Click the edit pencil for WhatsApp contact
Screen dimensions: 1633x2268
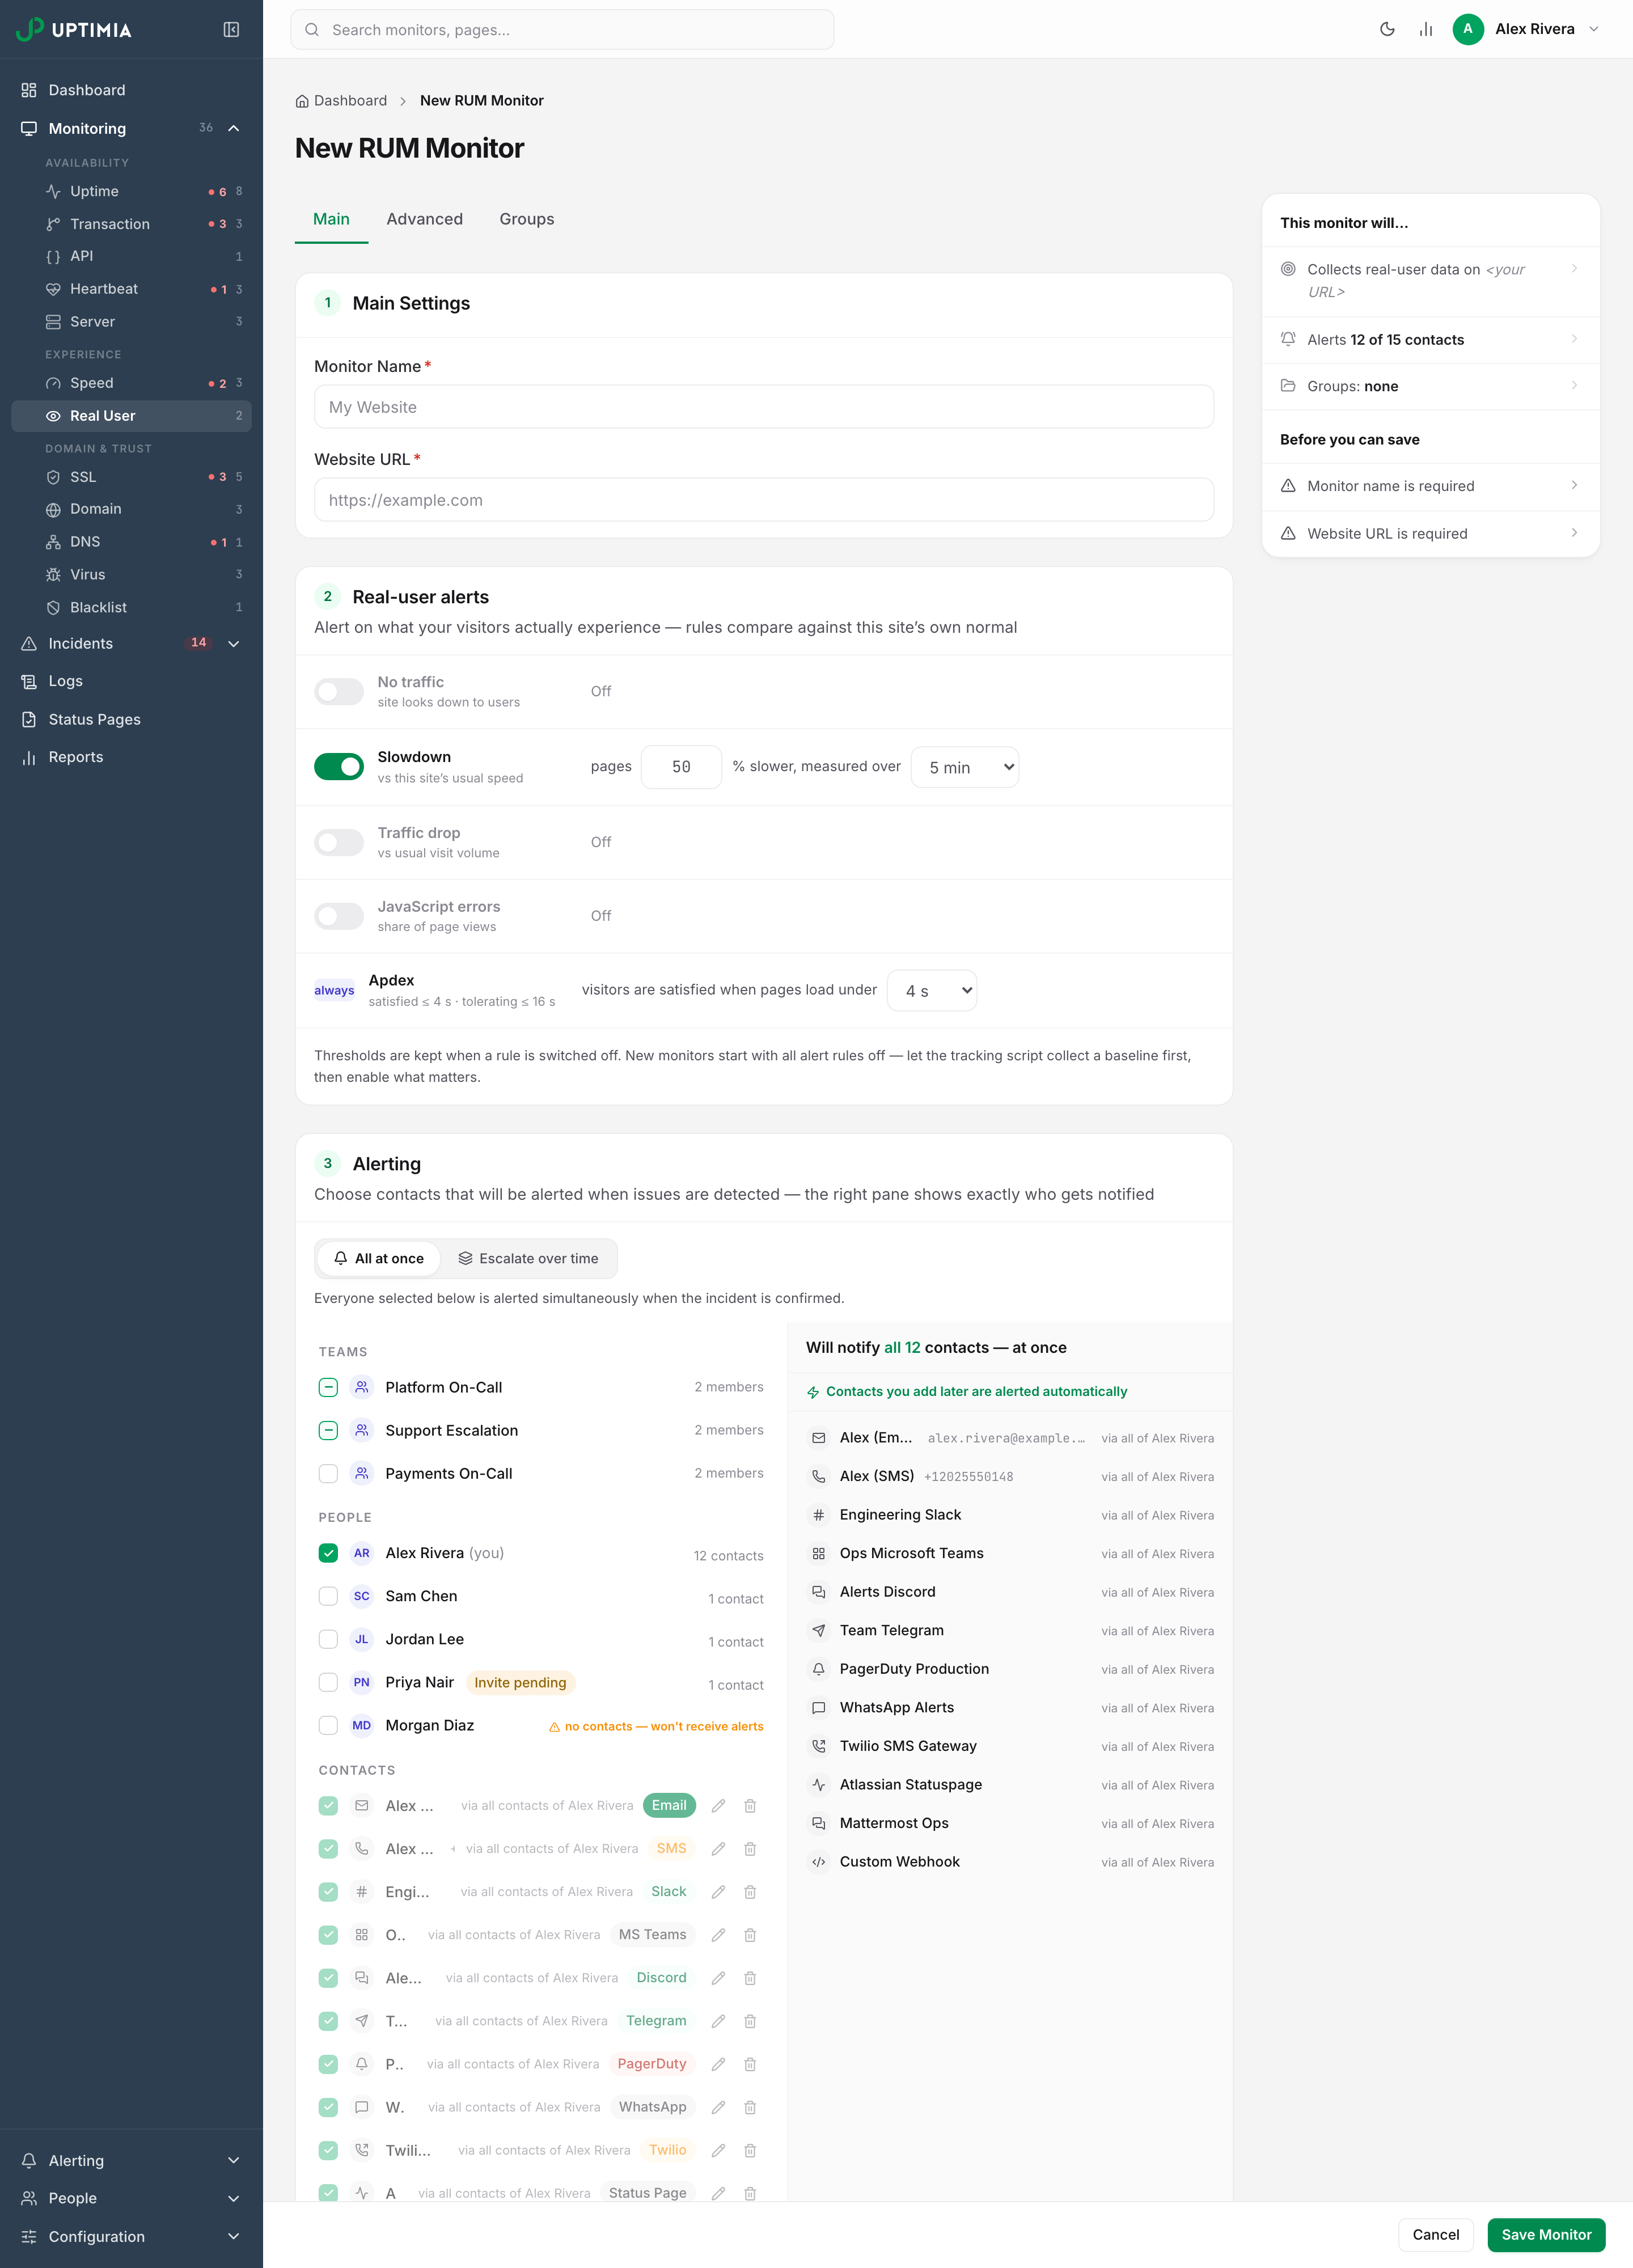click(x=718, y=2107)
